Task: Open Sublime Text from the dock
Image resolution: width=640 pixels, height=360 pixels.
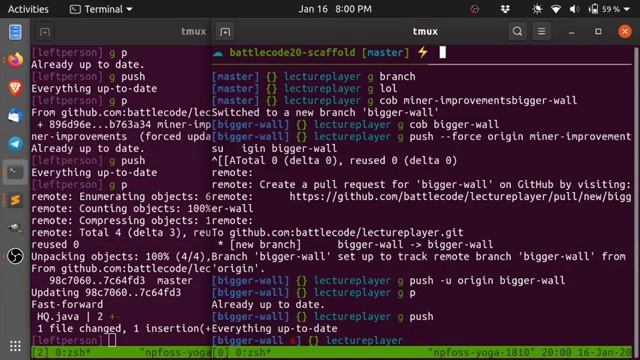Action: click(x=15, y=200)
